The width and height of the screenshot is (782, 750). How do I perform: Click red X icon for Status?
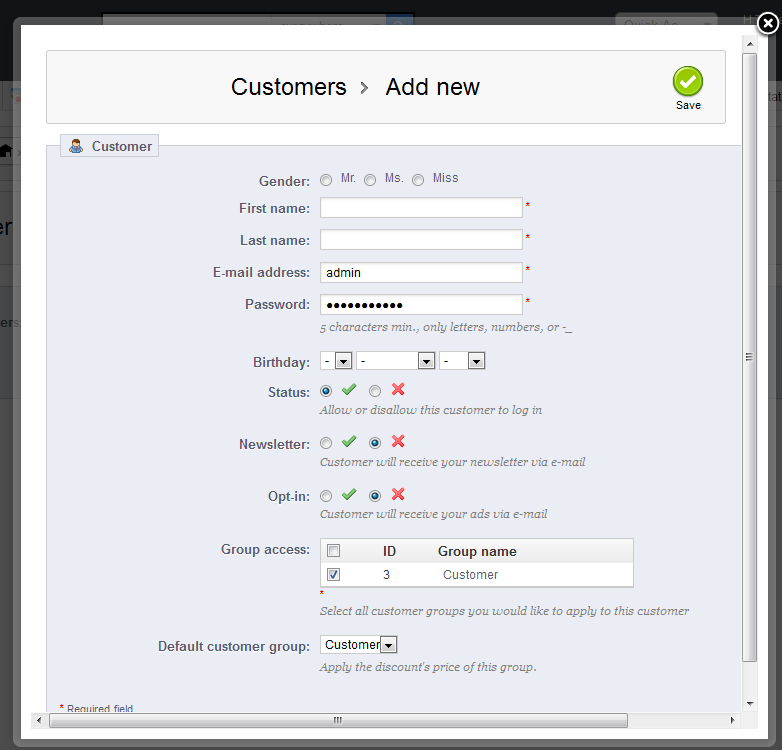click(398, 390)
